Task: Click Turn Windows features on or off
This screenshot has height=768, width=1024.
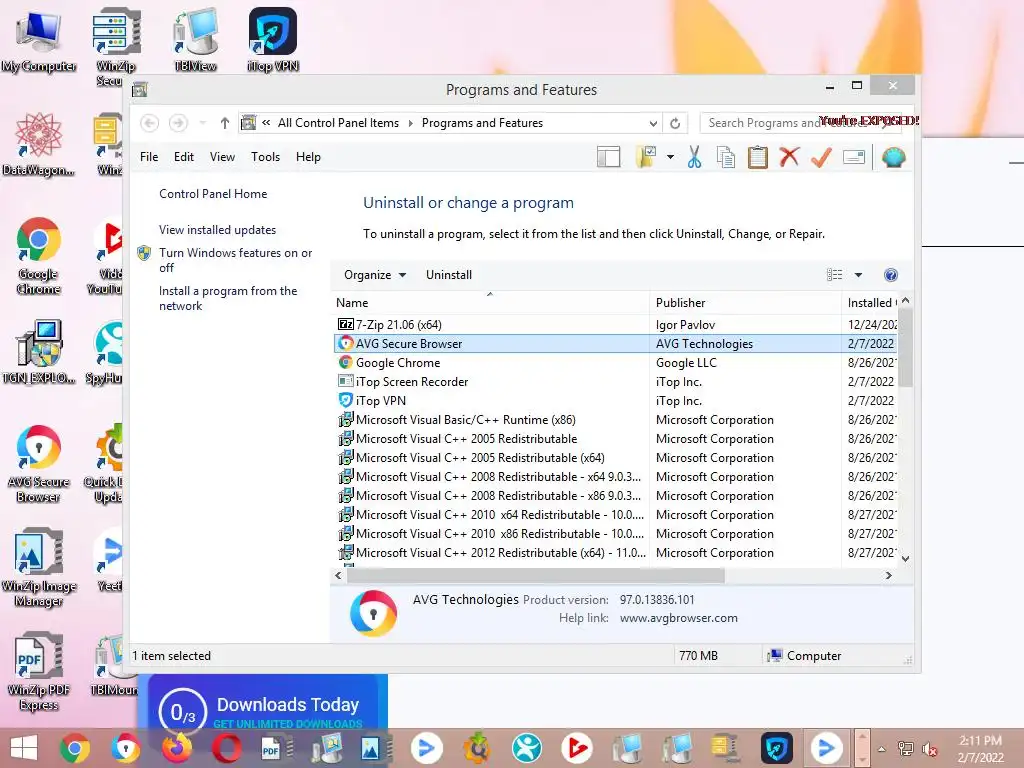Action: pos(235,260)
